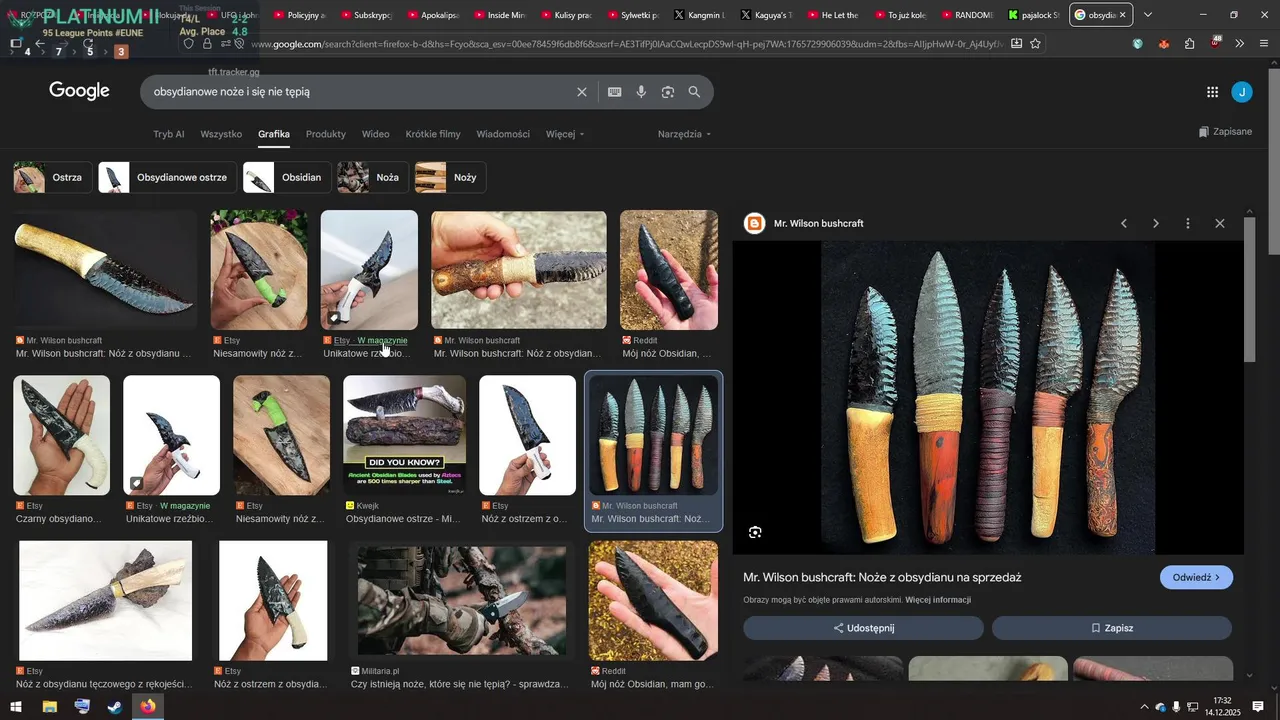The width and height of the screenshot is (1280, 720).
Task: Open the extension with 48 badge
Action: click(x=1215, y=43)
